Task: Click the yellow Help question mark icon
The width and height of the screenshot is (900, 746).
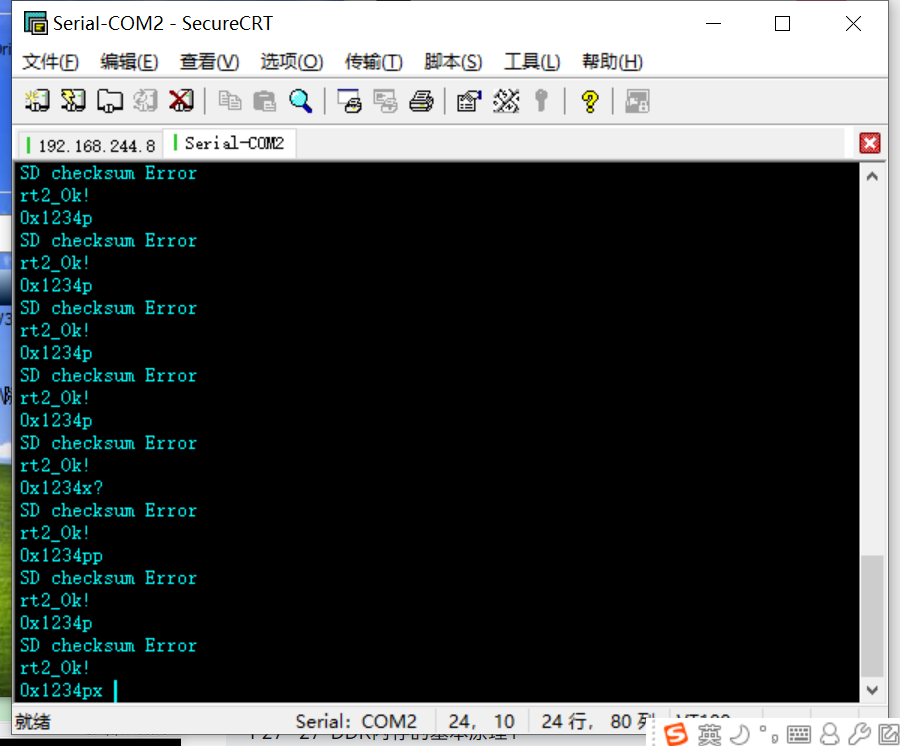Action: point(589,102)
